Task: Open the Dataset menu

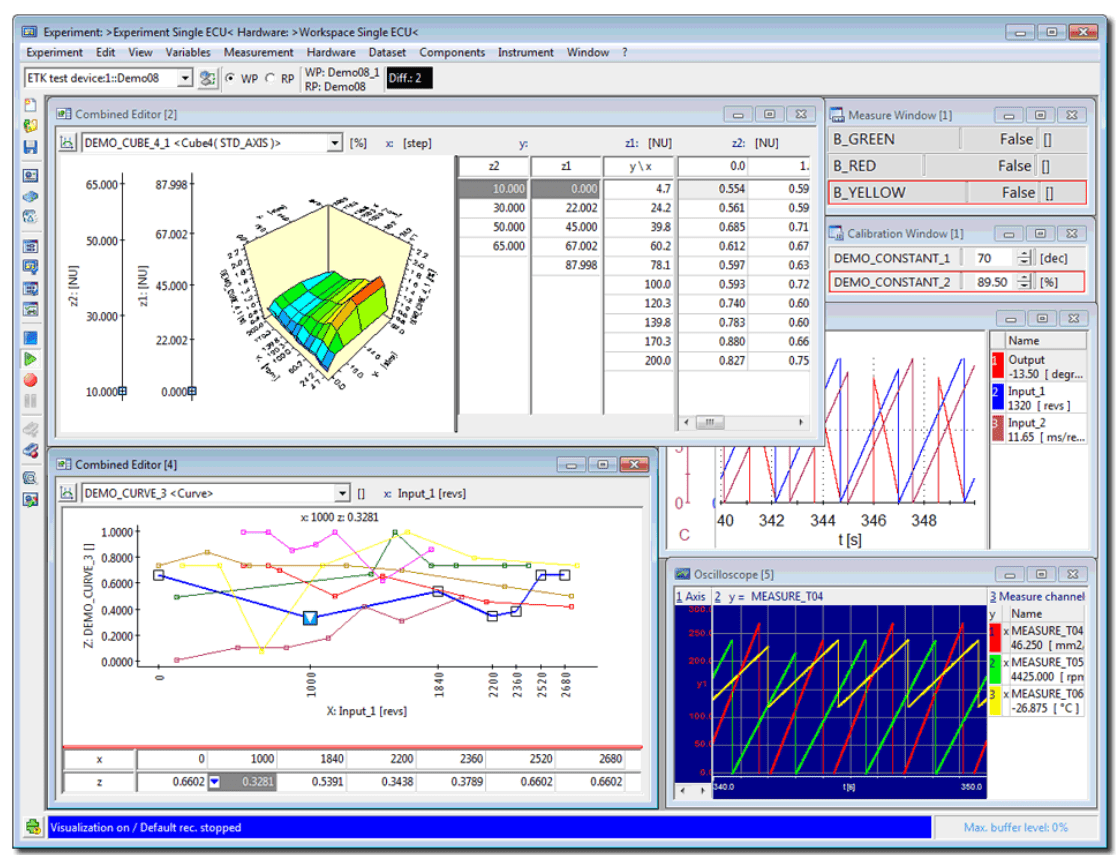Action: tap(387, 52)
